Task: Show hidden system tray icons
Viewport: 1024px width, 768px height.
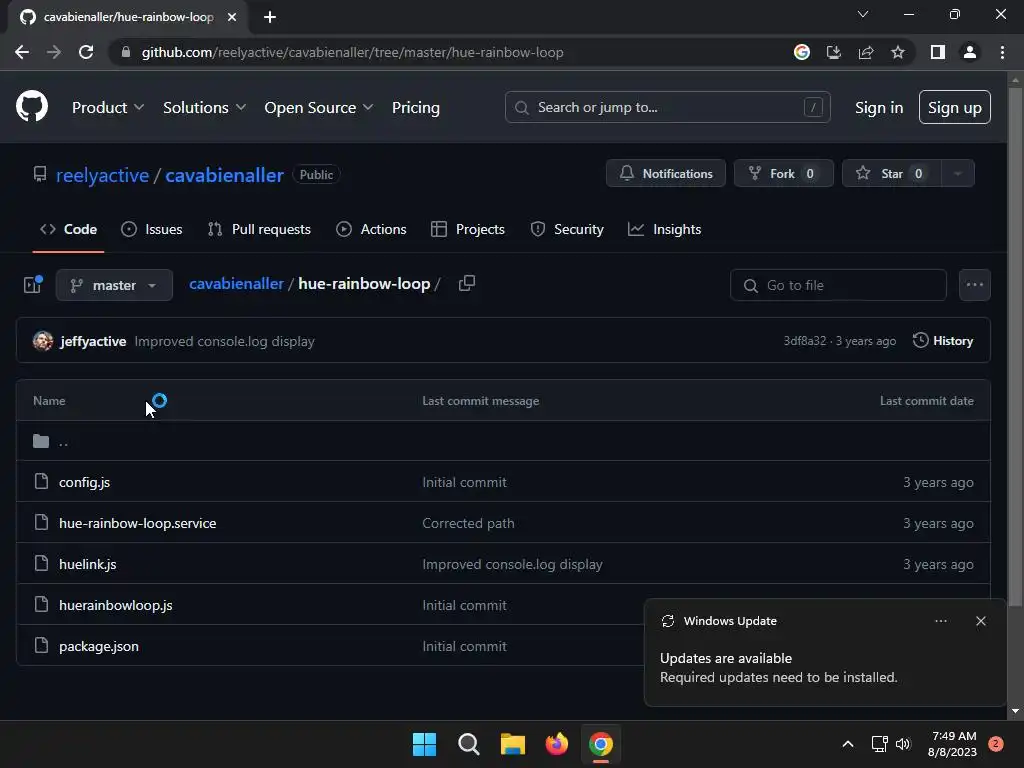Action: (x=848, y=744)
